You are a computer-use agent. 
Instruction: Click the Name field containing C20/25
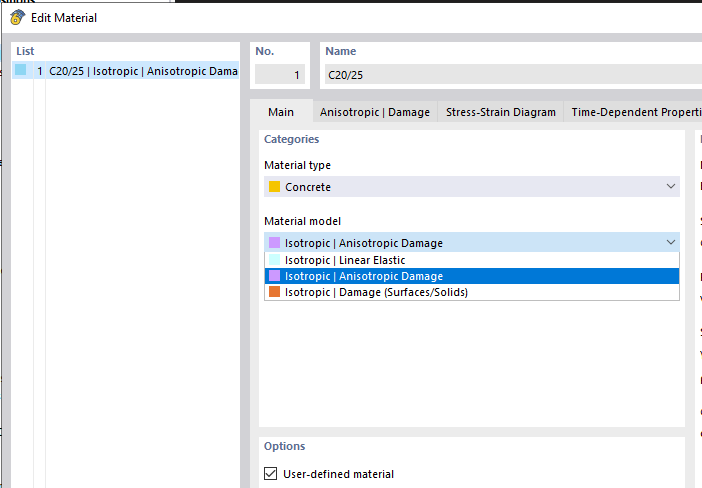click(510, 74)
